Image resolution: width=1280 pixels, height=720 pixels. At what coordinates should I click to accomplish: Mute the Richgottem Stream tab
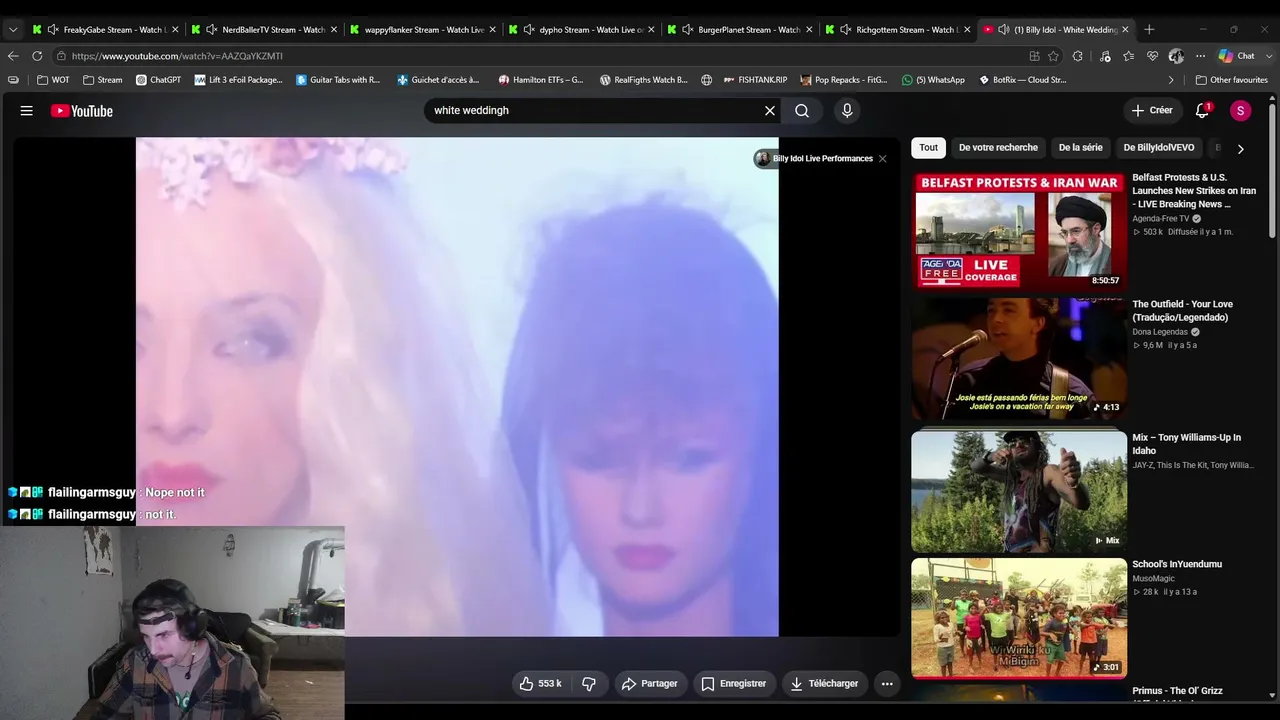point(845,30)
